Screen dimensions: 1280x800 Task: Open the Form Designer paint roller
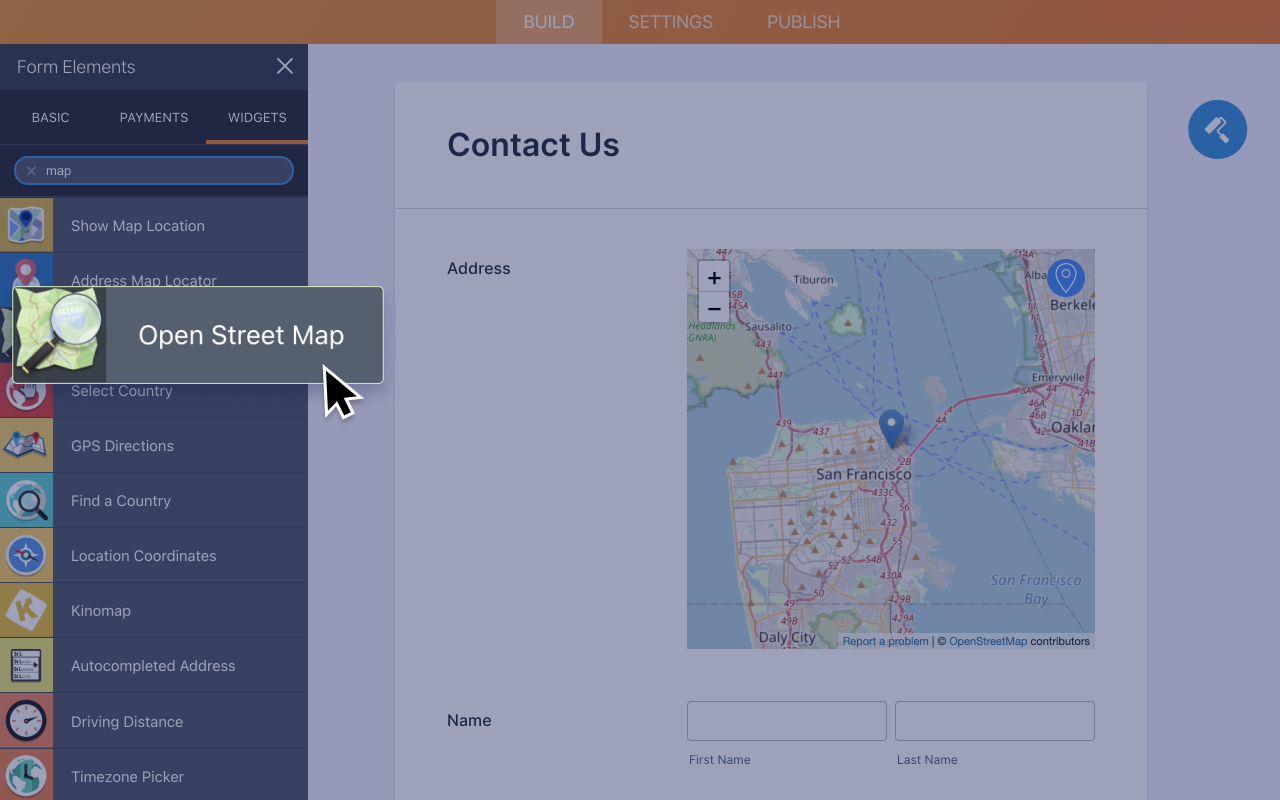pyautogui.click(x=1217, y=129)
